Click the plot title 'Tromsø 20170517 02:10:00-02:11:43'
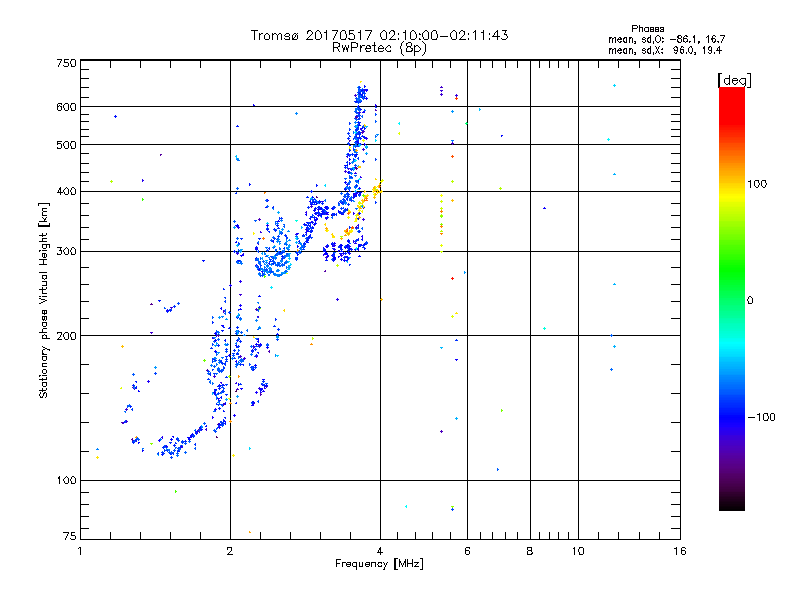Screen dimensions: 800x600 click(379, 35)
